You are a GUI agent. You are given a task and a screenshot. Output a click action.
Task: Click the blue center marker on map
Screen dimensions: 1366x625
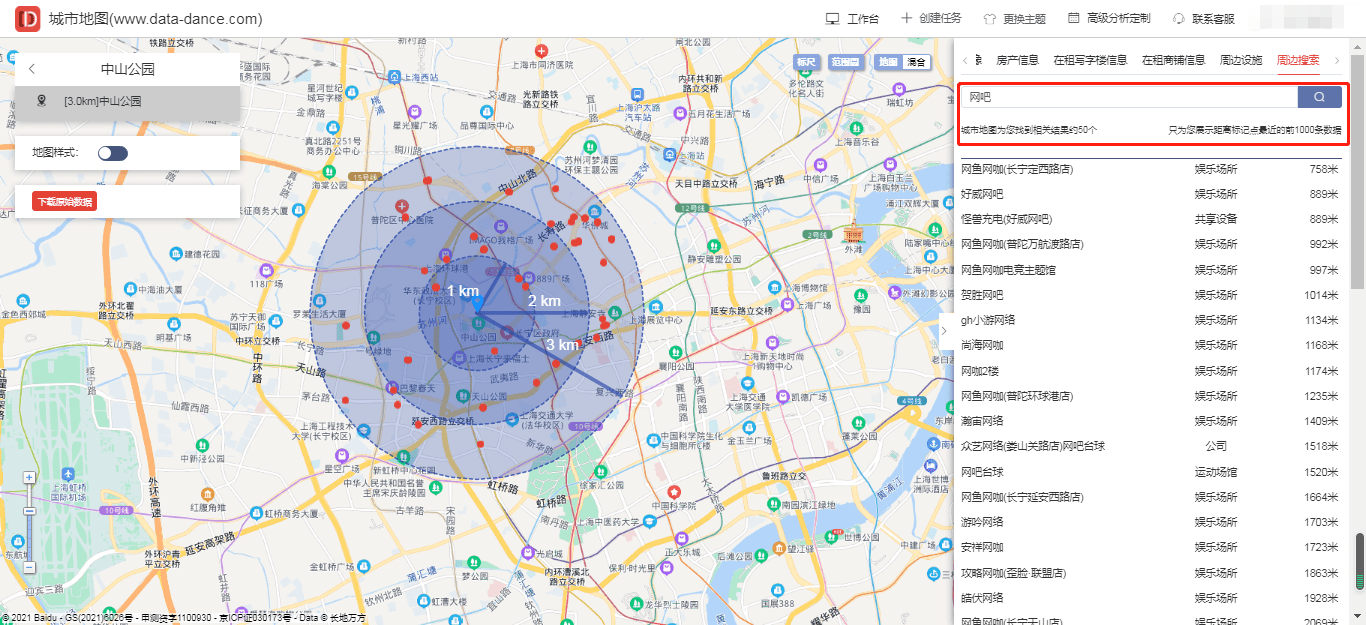click(477, 301)
